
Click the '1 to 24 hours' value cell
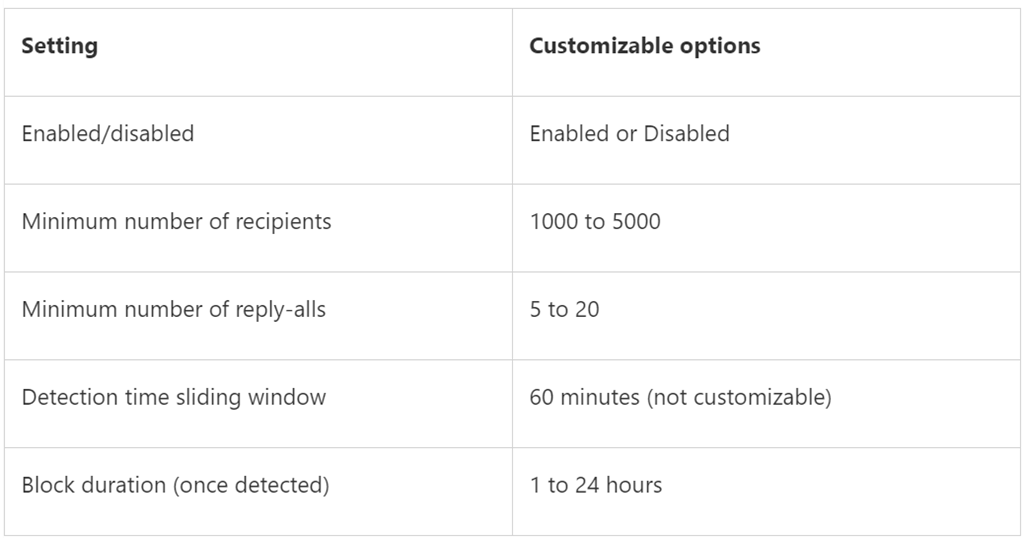pos(595,485)
